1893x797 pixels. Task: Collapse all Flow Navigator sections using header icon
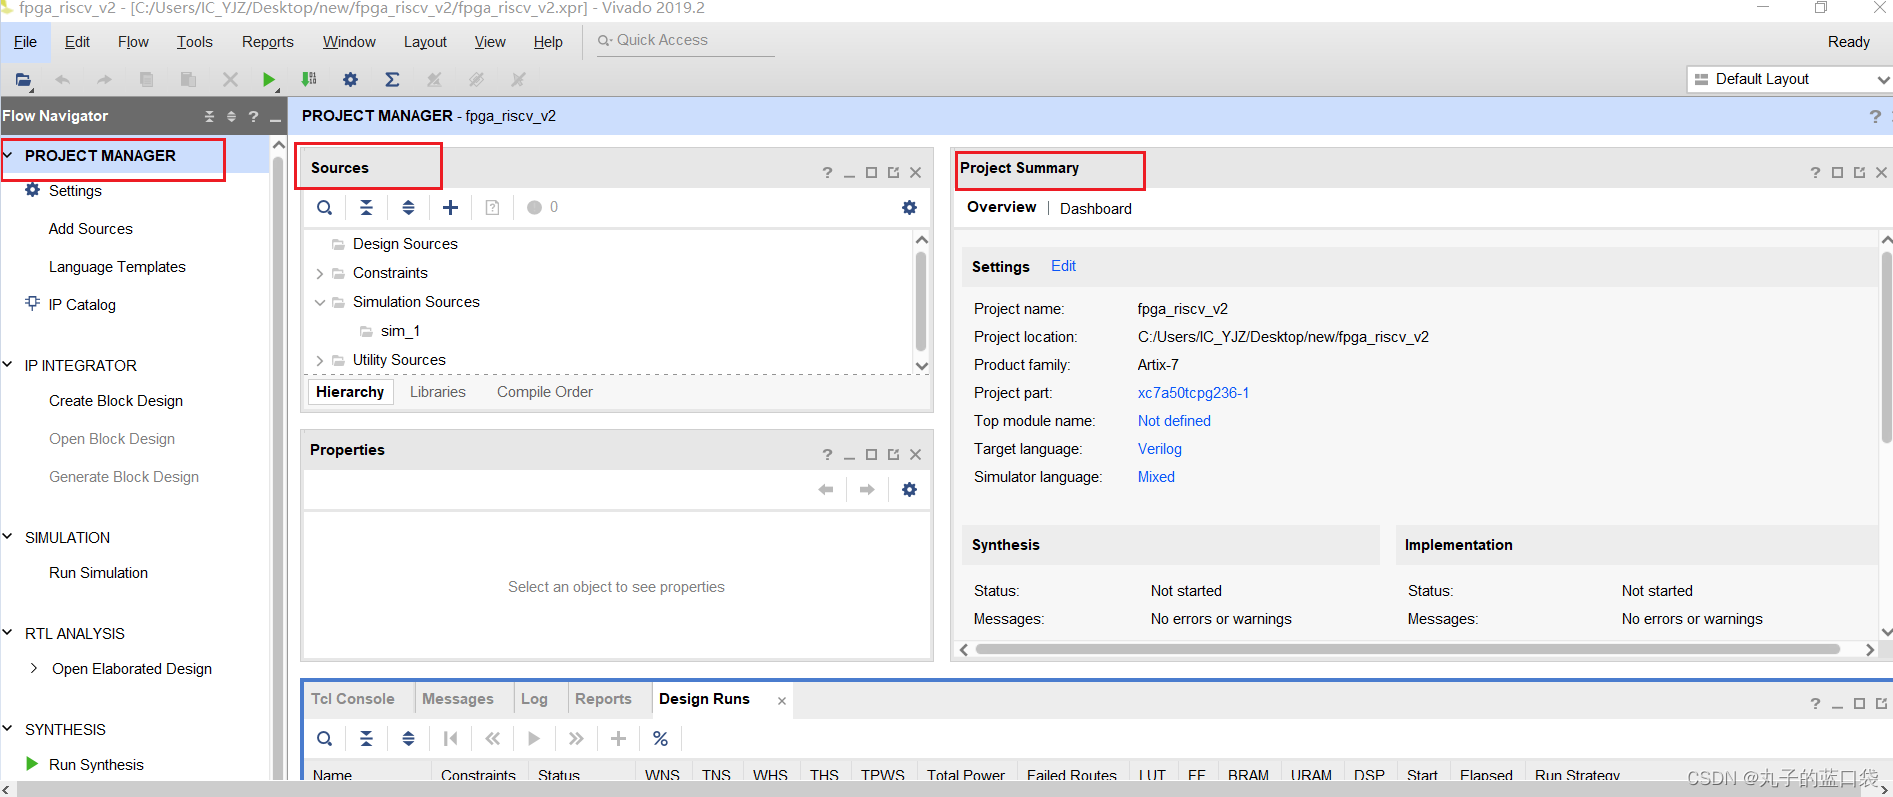tap(209, 116)
